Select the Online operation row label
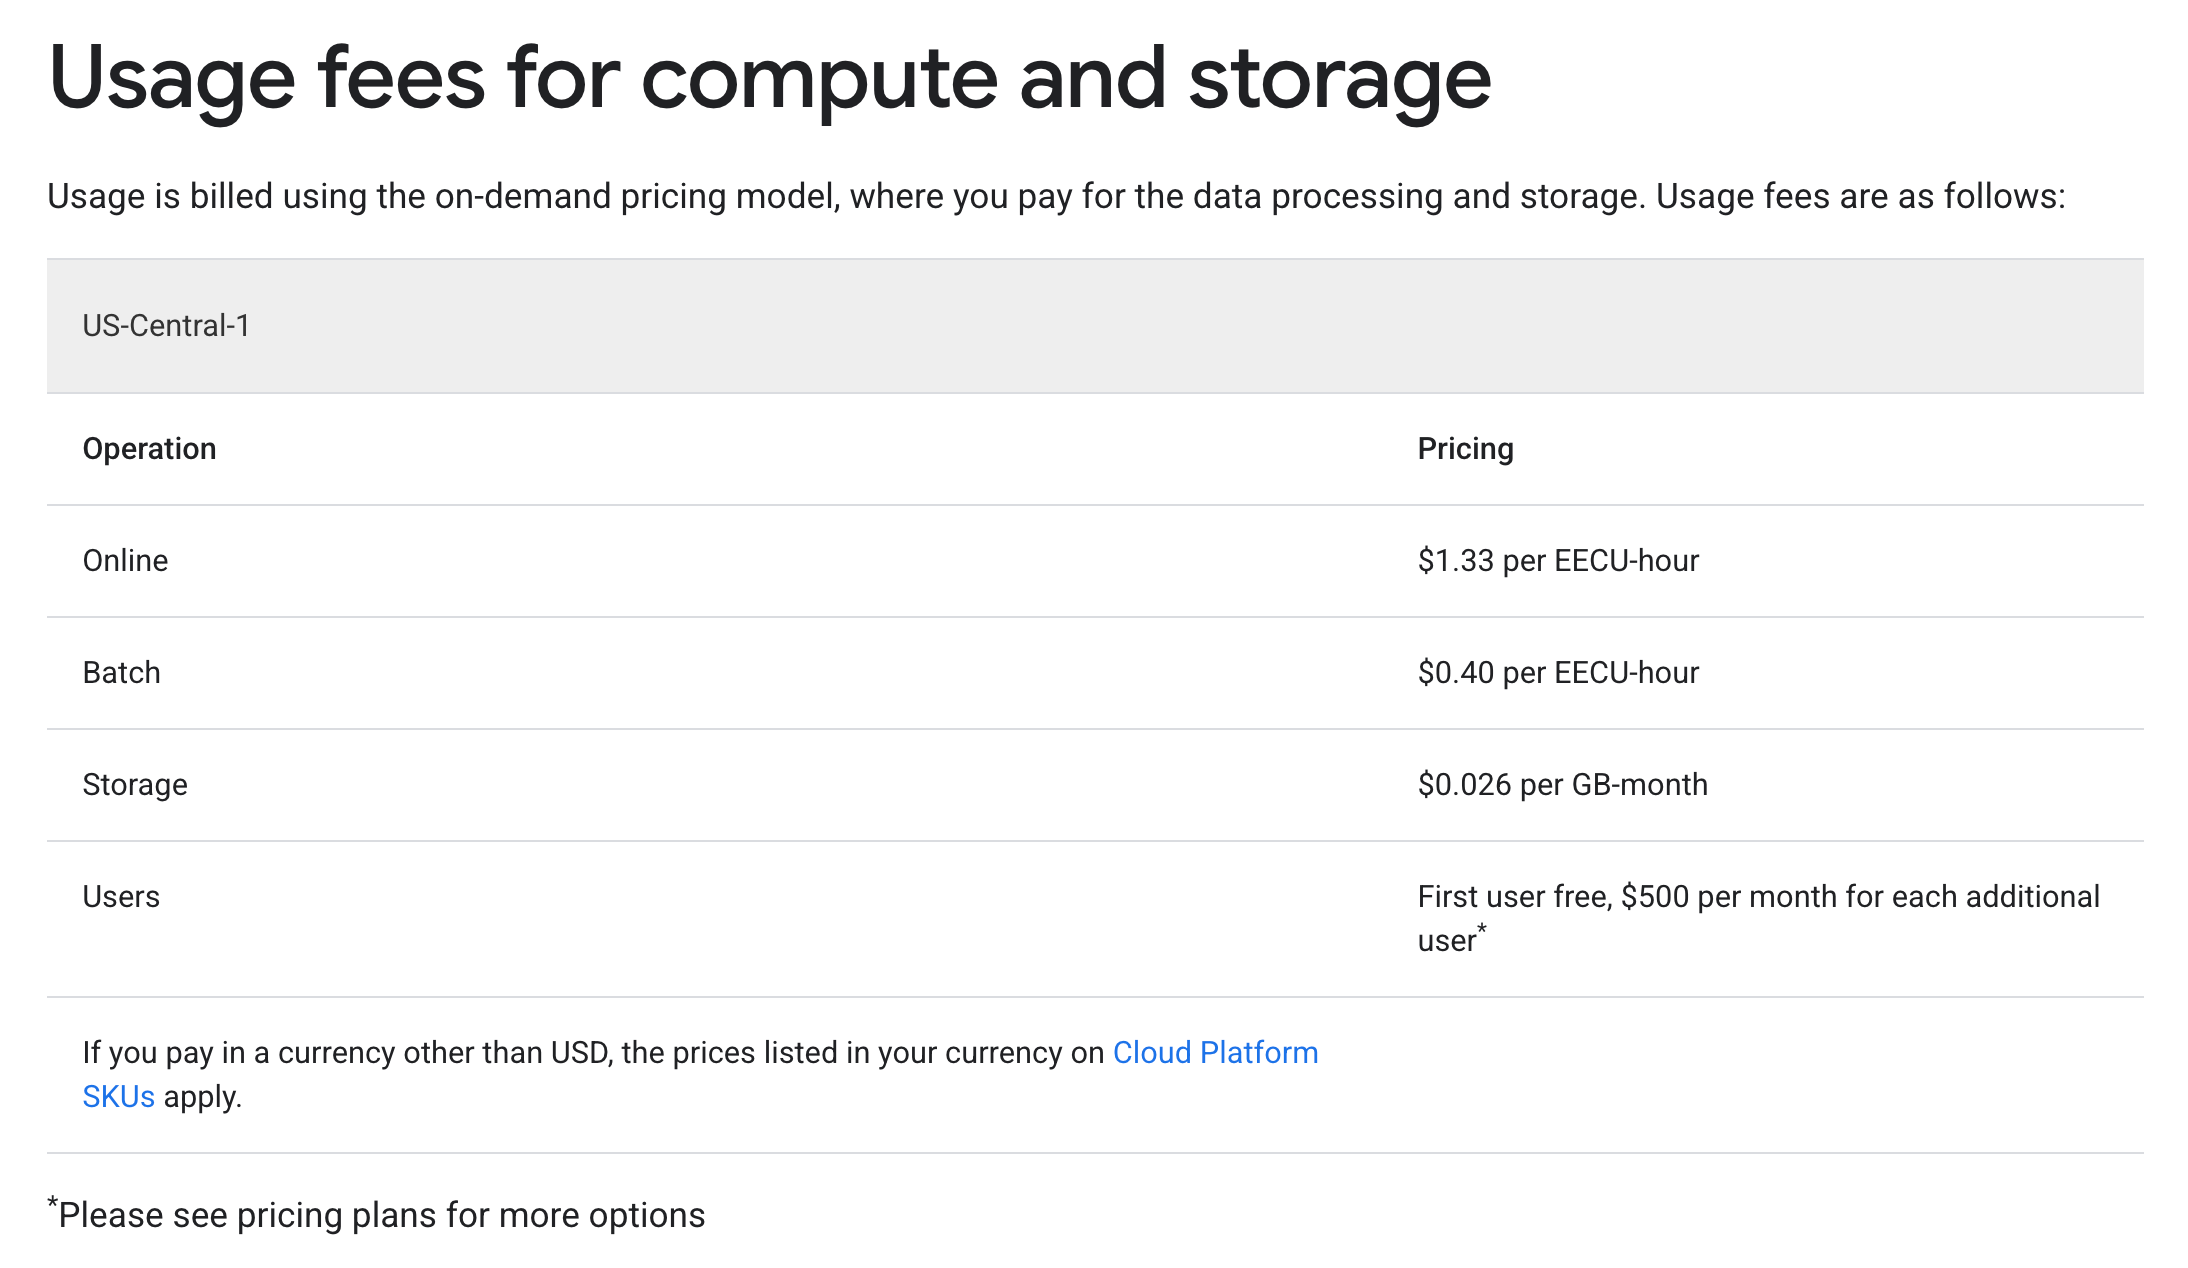The width and height of the screenshot is (2188, 1268). pos(125,561)
